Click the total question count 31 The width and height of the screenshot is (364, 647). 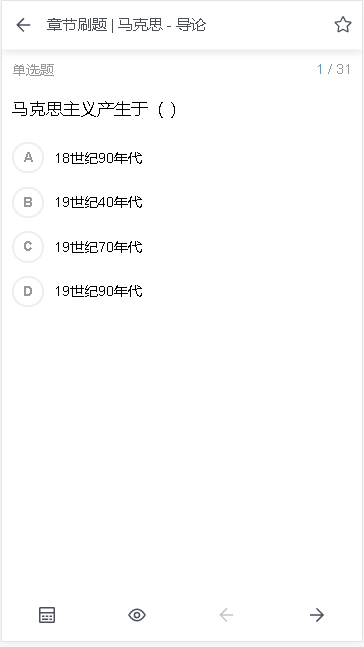(x=343, y=69)
